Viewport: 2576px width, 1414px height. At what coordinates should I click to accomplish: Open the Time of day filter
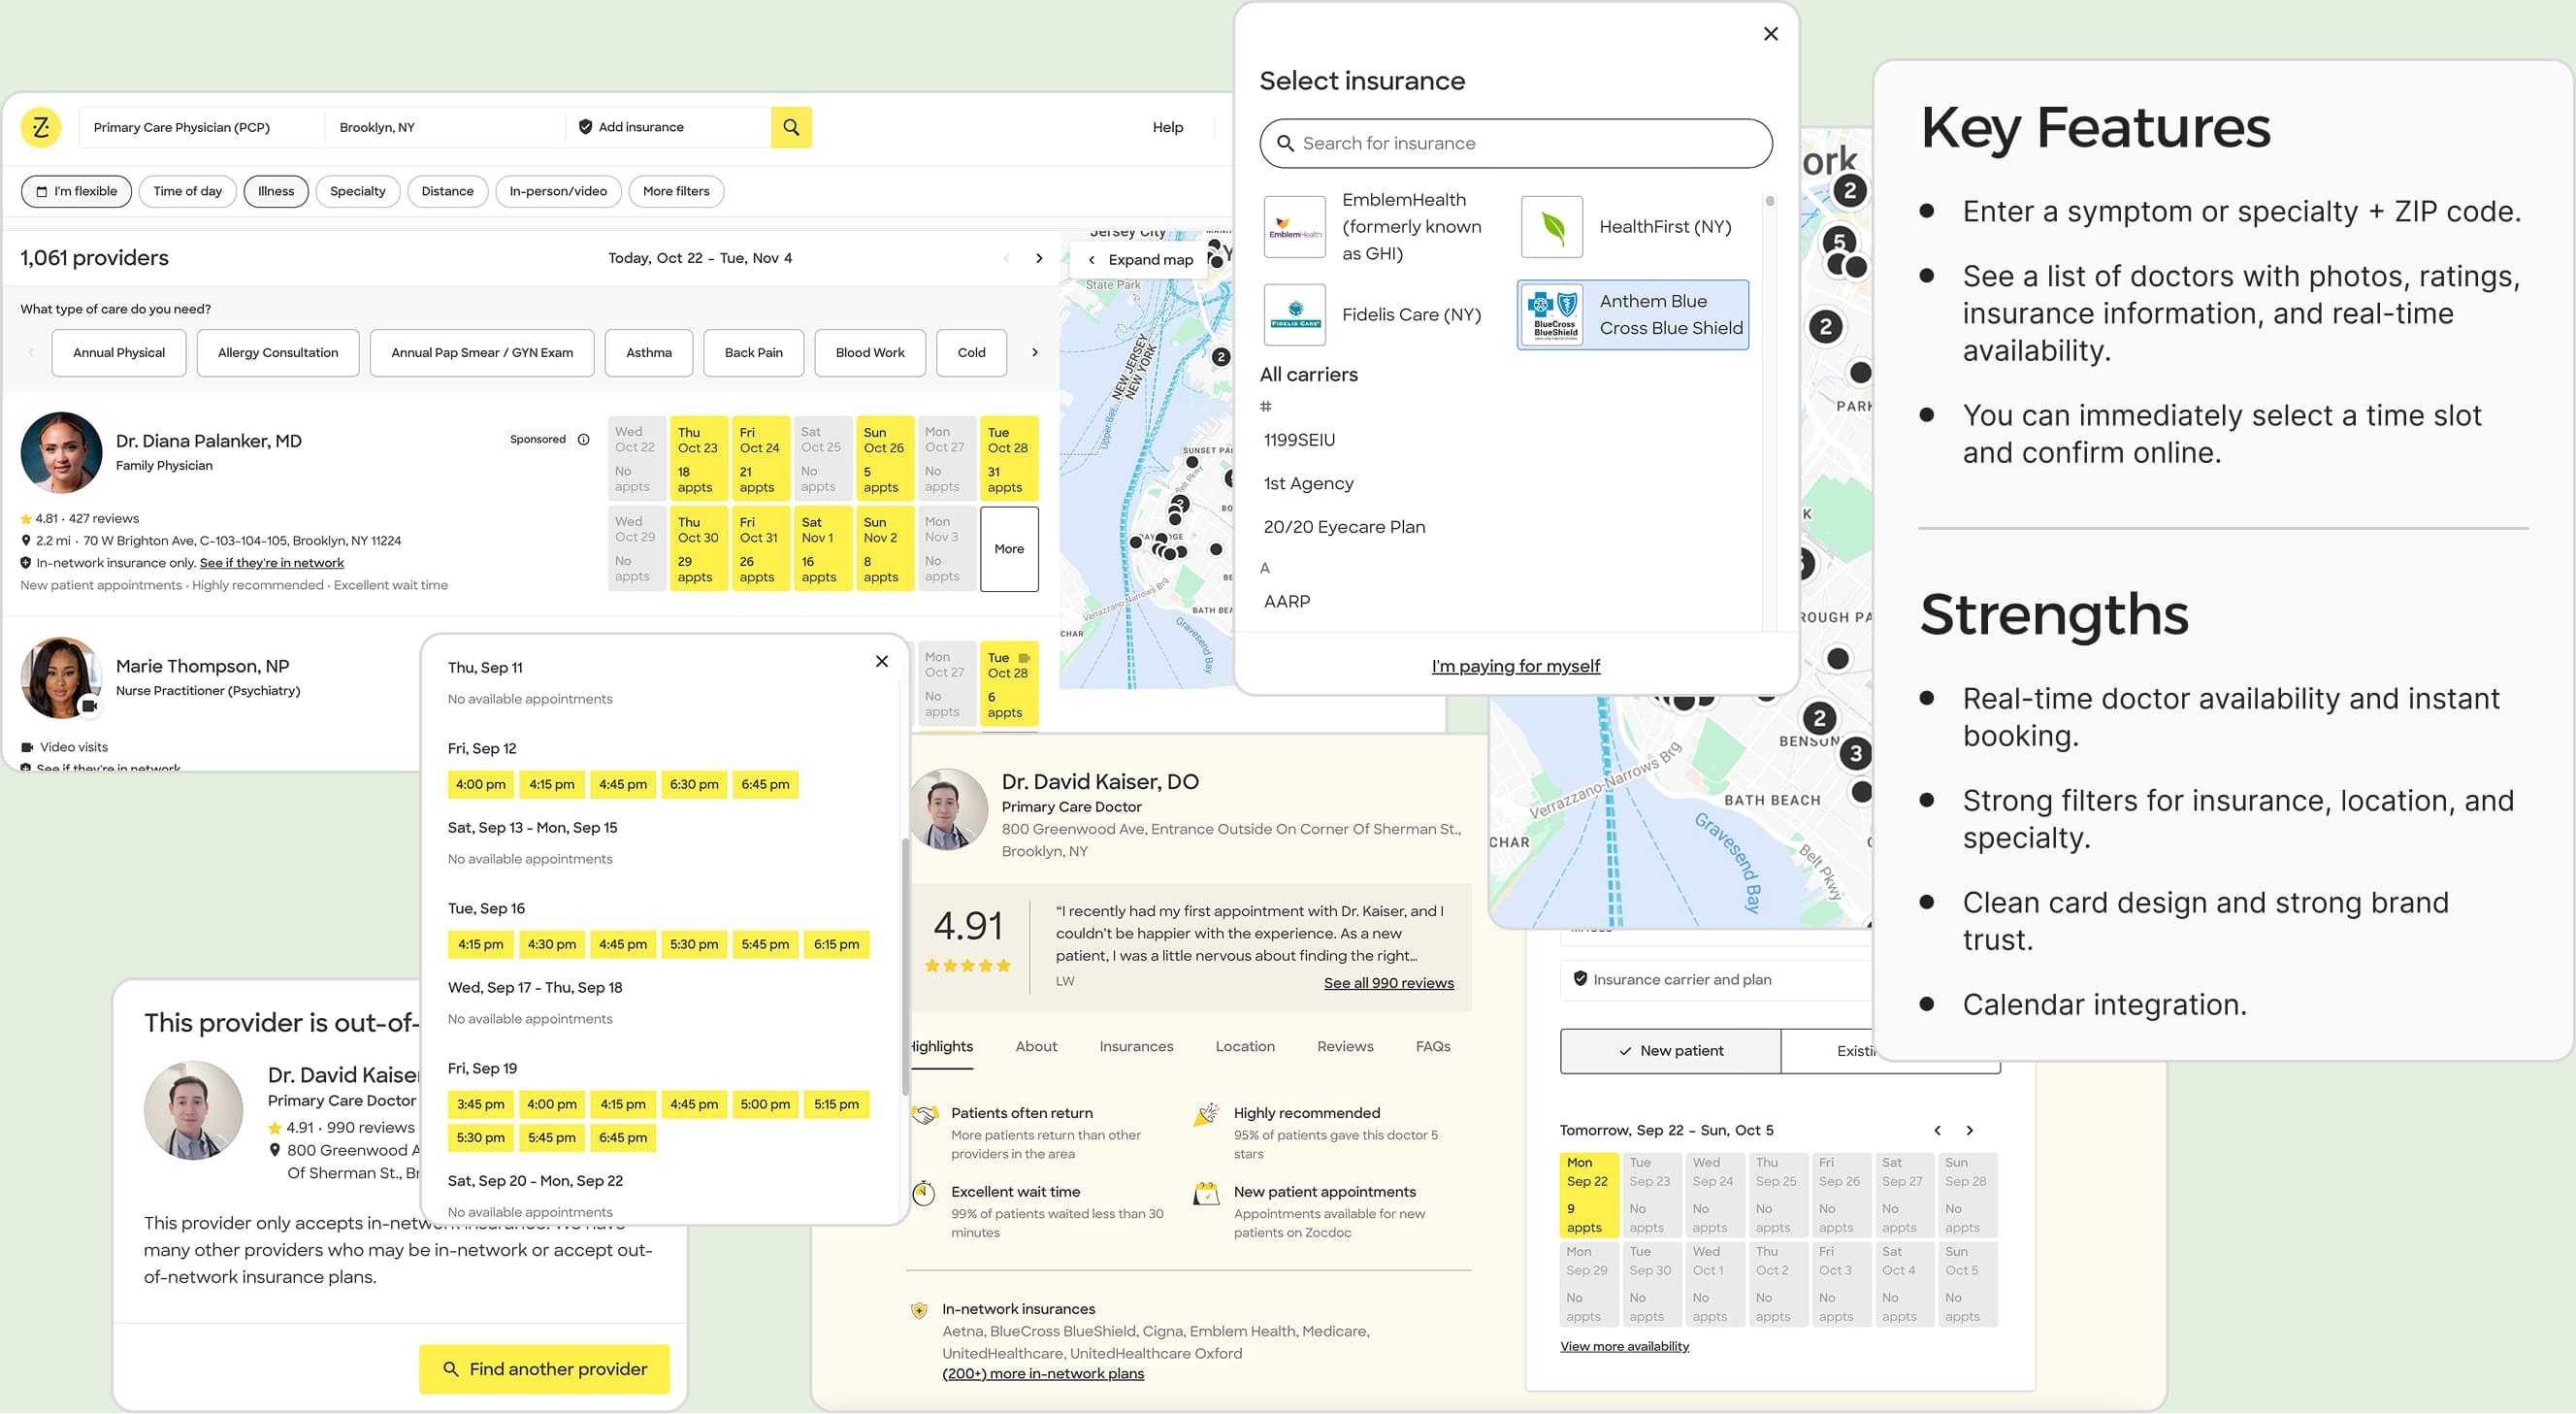187,191
